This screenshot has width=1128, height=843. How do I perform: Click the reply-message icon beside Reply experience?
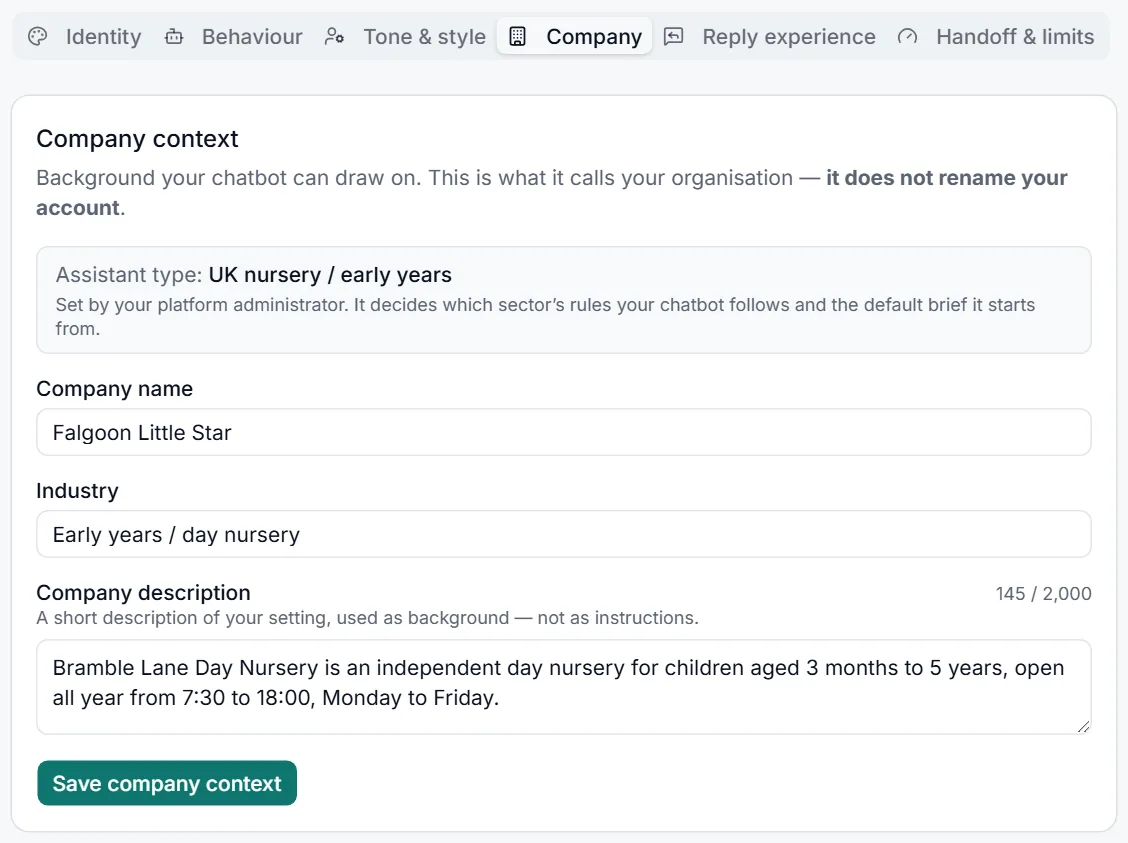pyautogui.click(x=673, y=36)
